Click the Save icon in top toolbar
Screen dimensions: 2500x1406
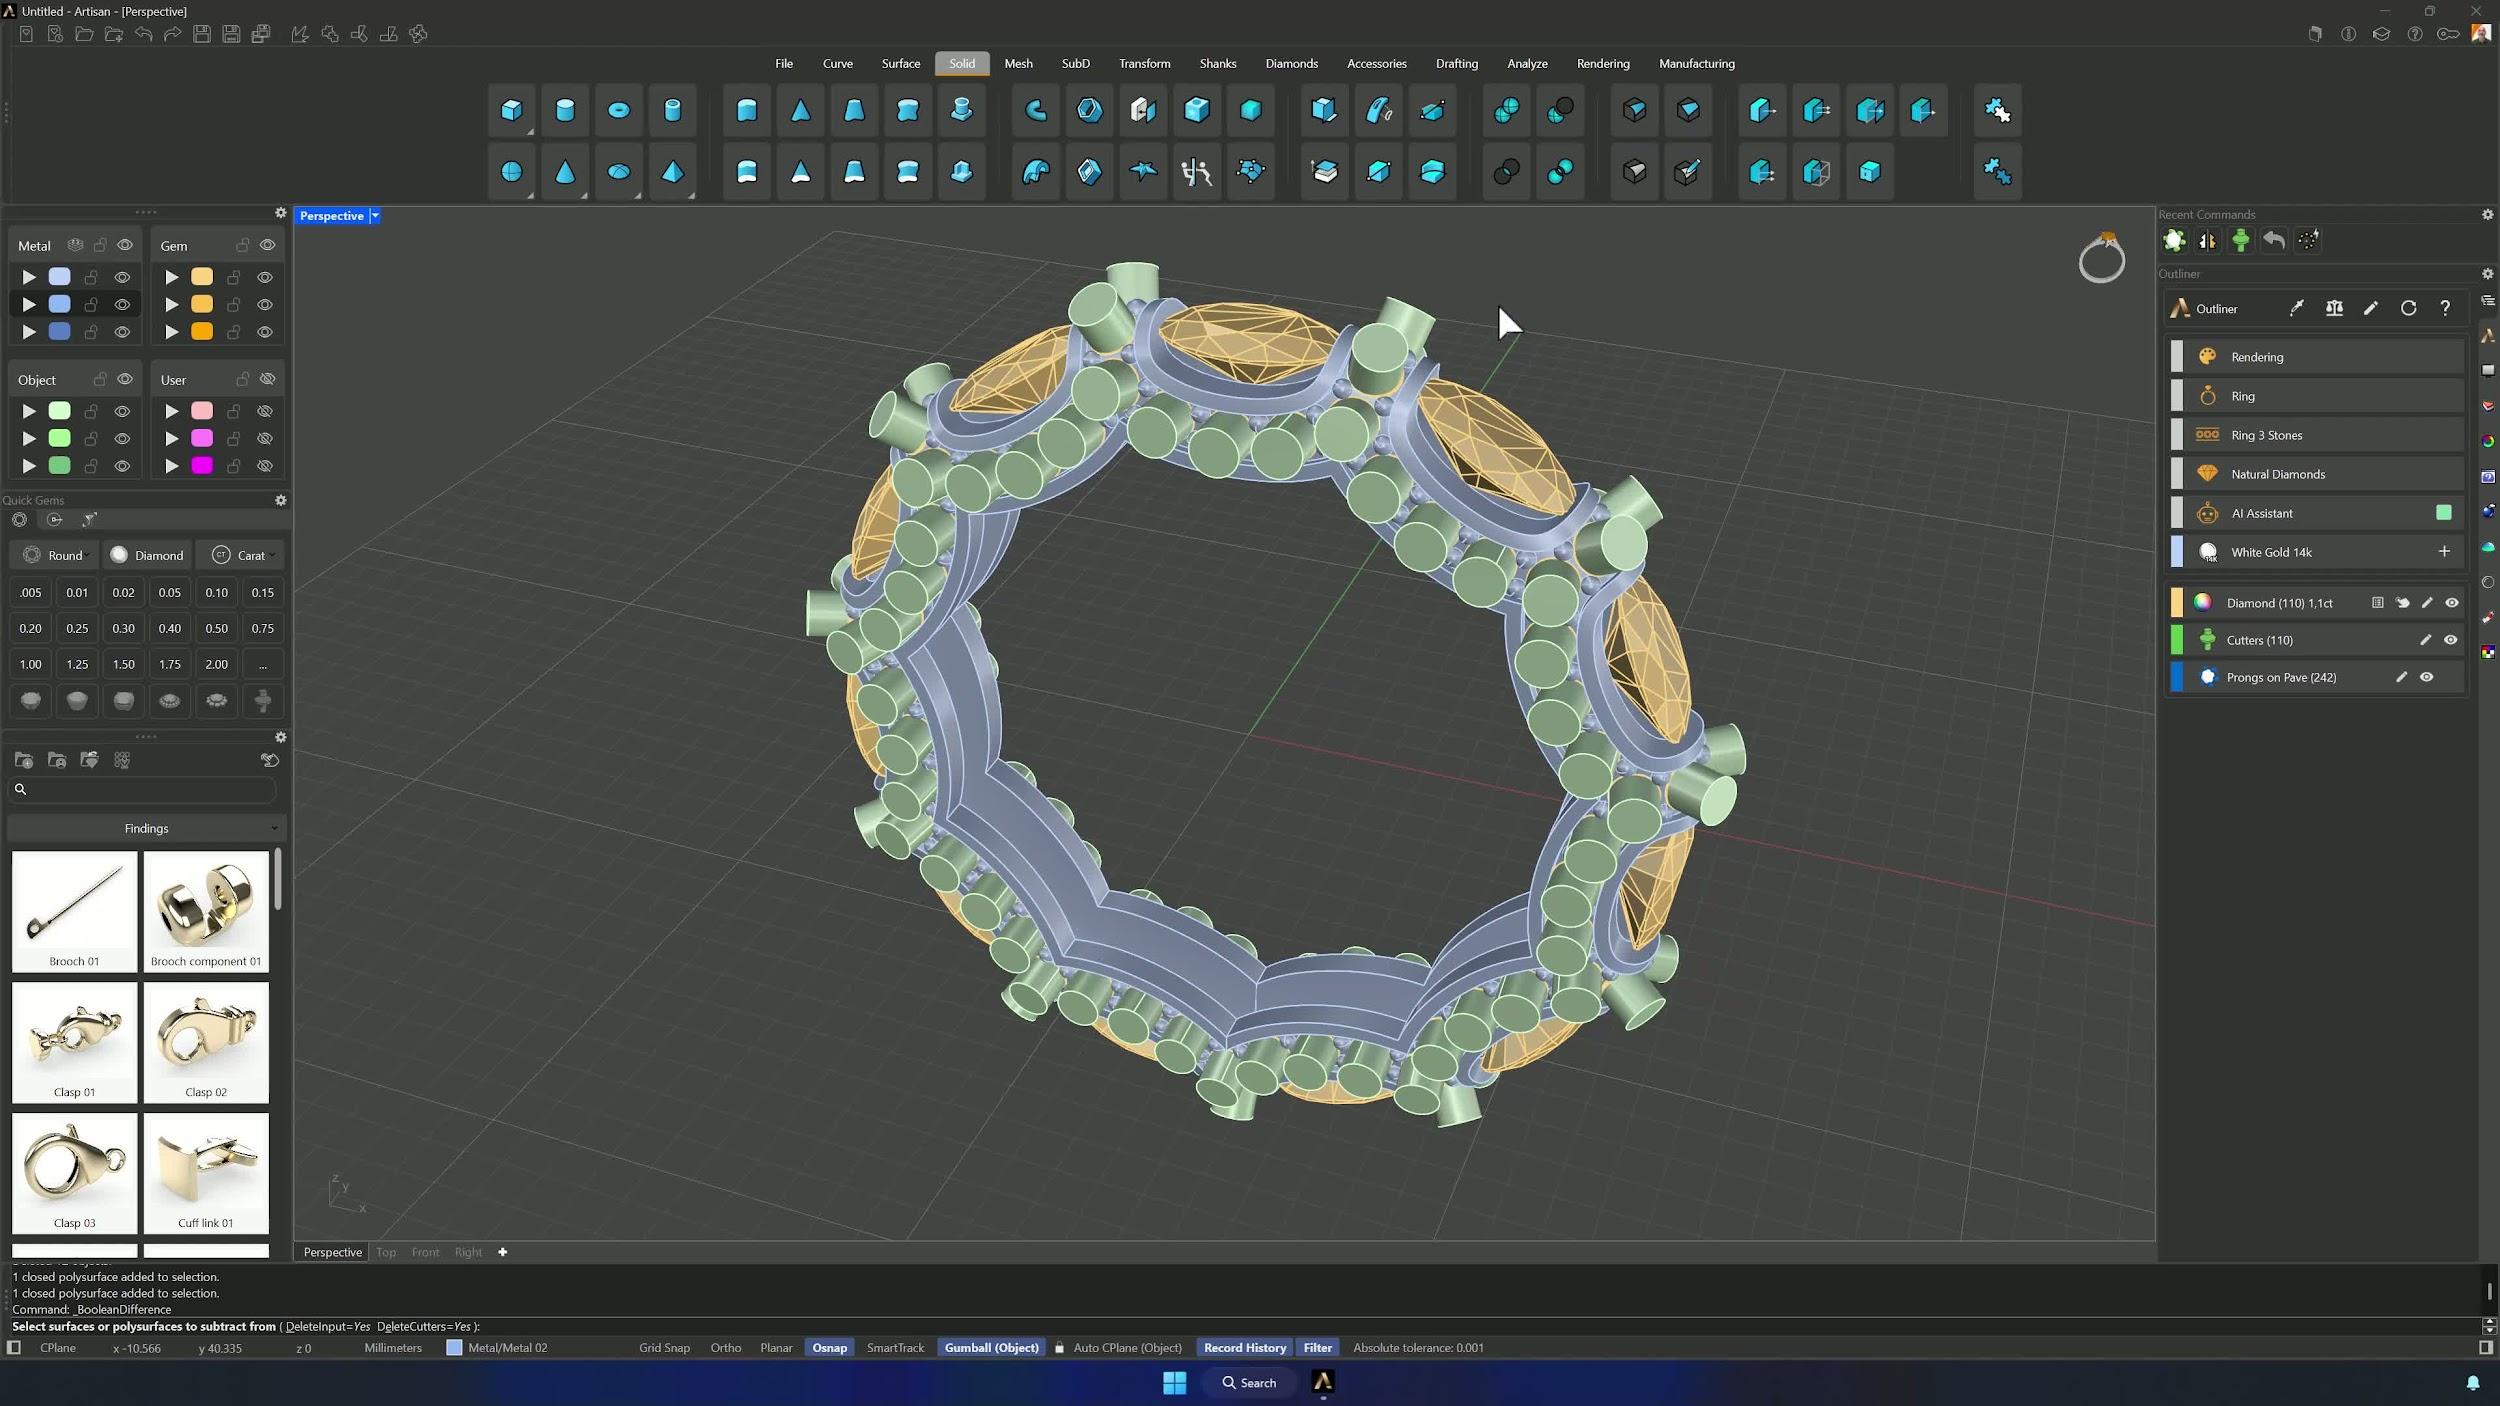(x=202, y=34)
